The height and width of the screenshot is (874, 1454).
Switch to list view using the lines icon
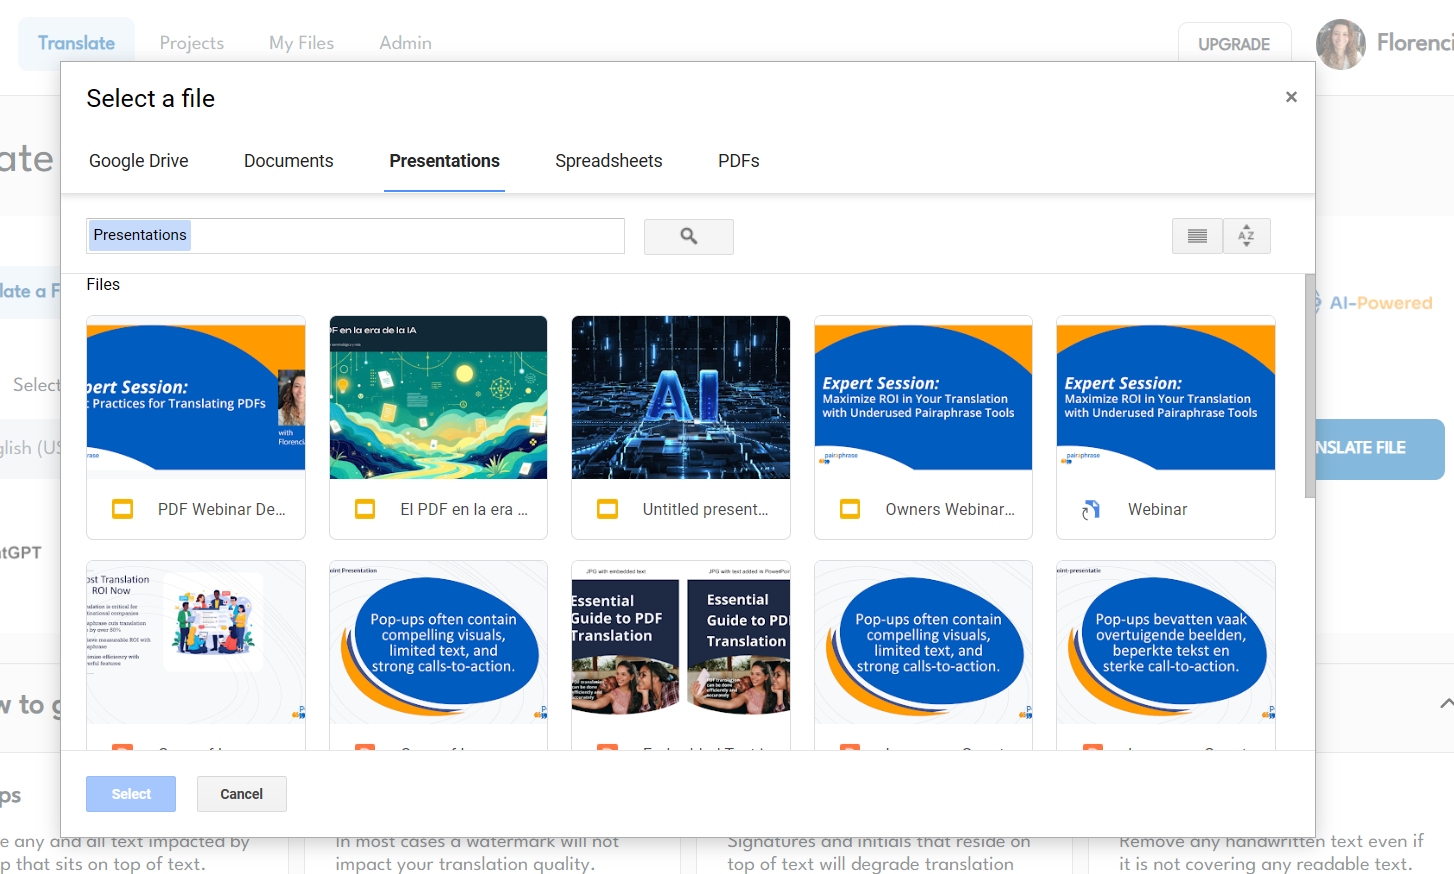click(1197, 235)
